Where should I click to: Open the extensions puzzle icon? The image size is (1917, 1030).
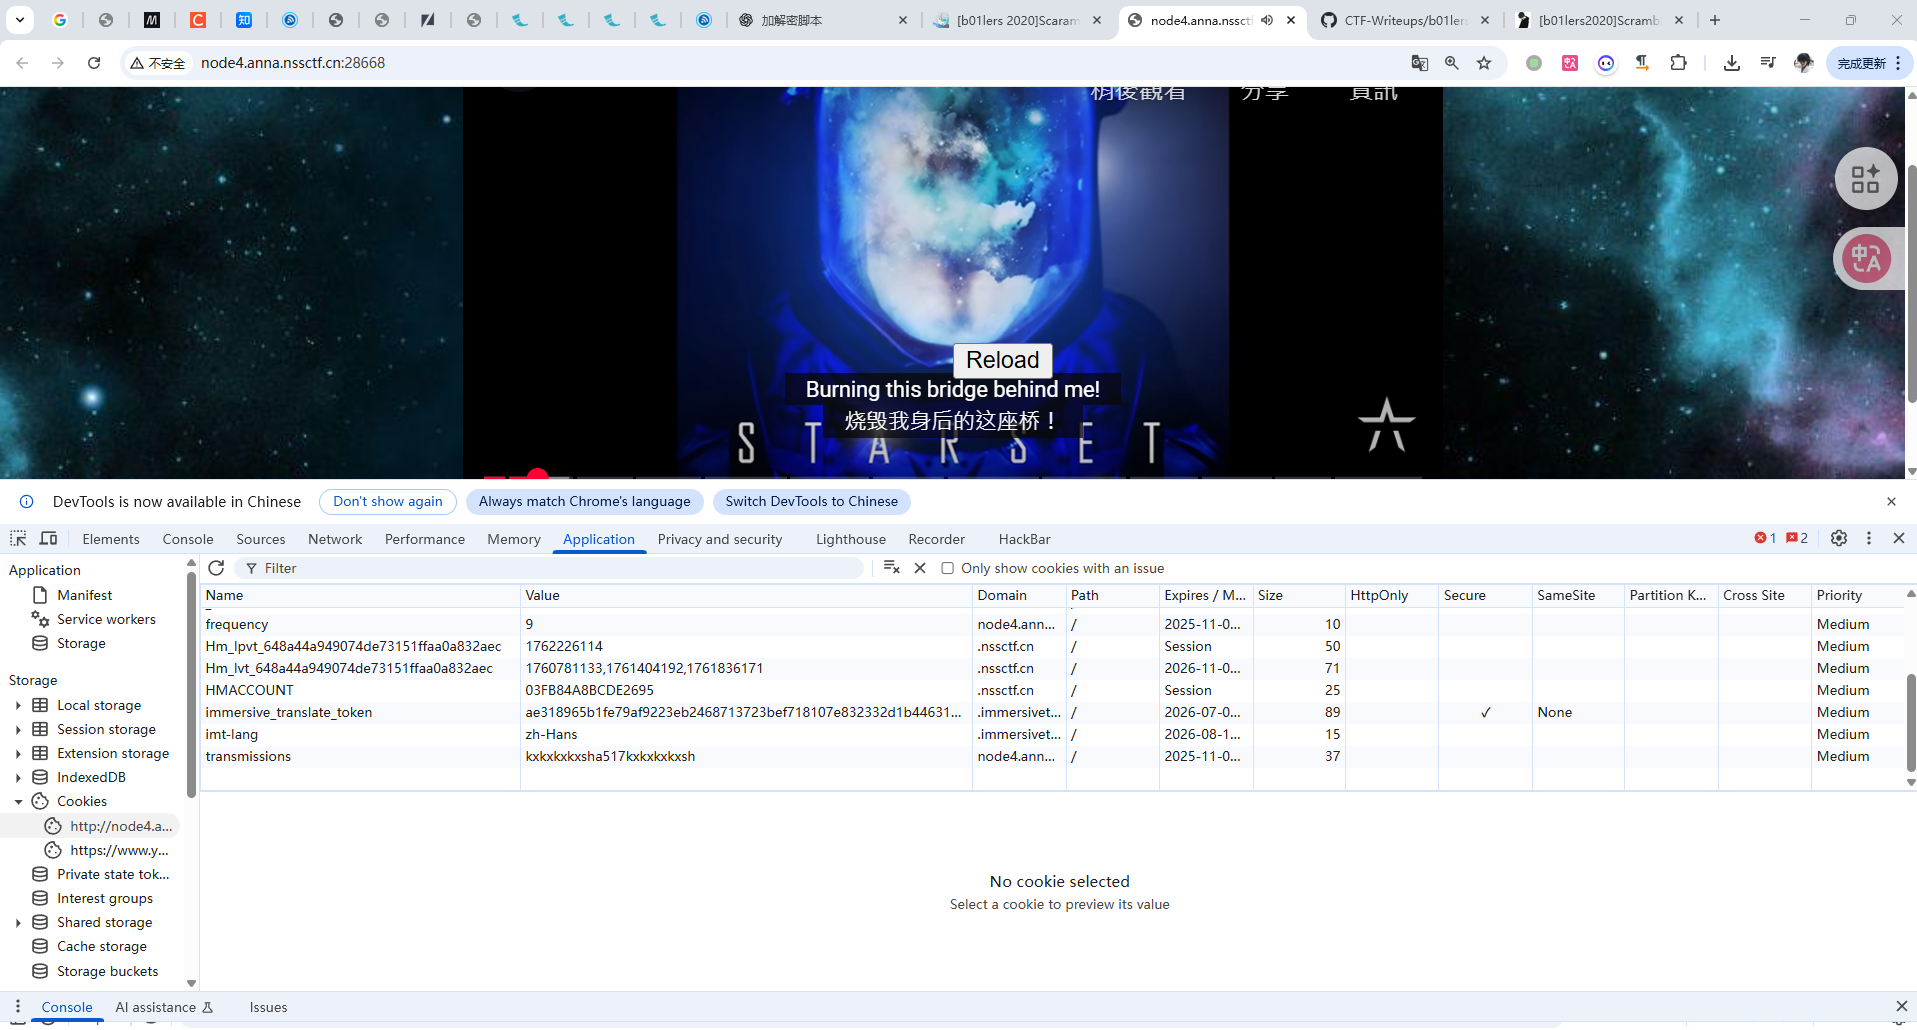1678,63
